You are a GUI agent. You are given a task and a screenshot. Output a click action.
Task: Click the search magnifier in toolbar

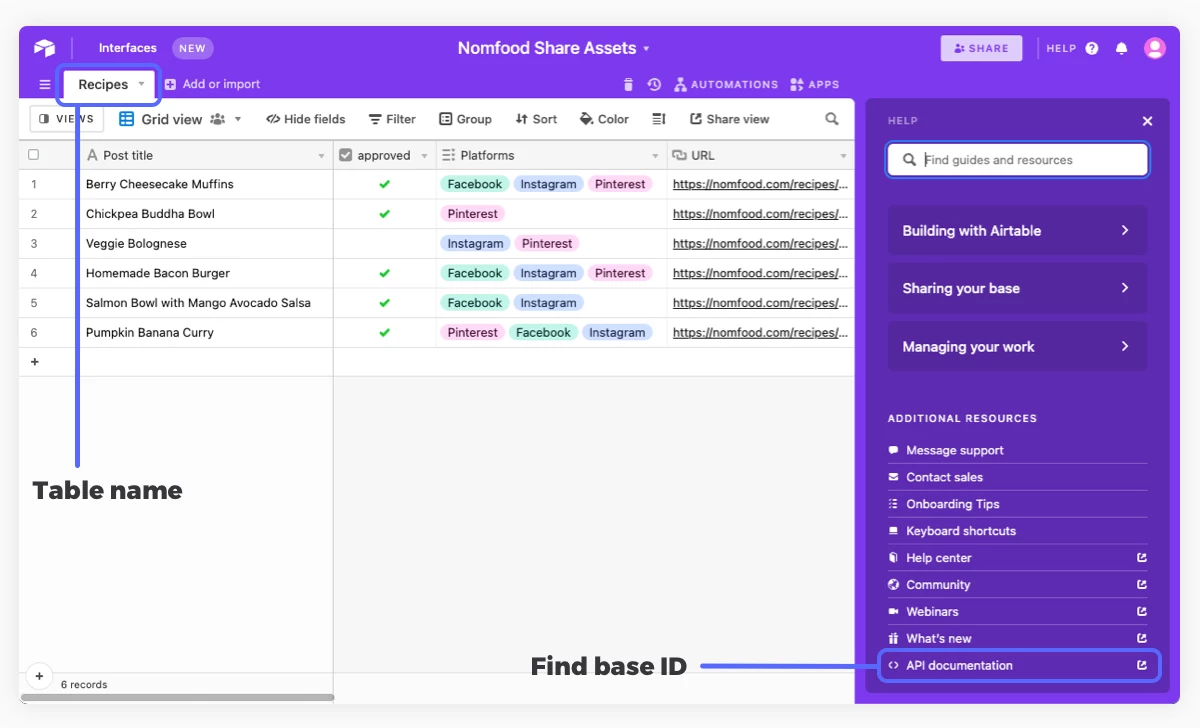[832, 119]
